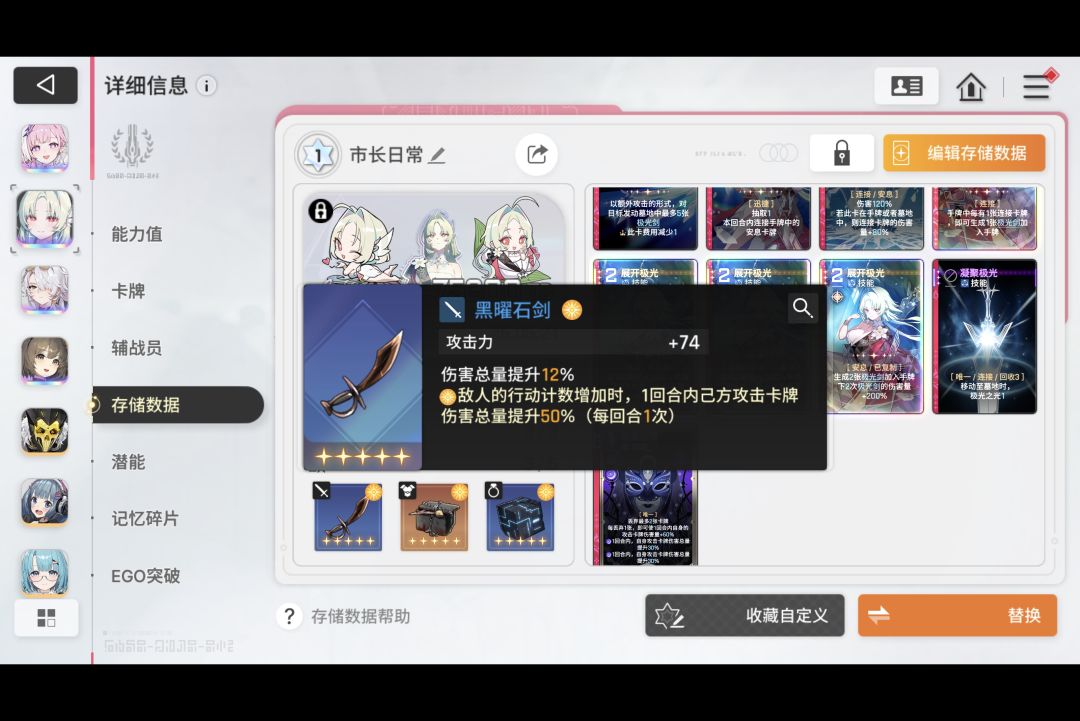Screen dimensions: 1080x721
Task: Select the obsidian sword weapon slot
Action: tap(348, 516)
